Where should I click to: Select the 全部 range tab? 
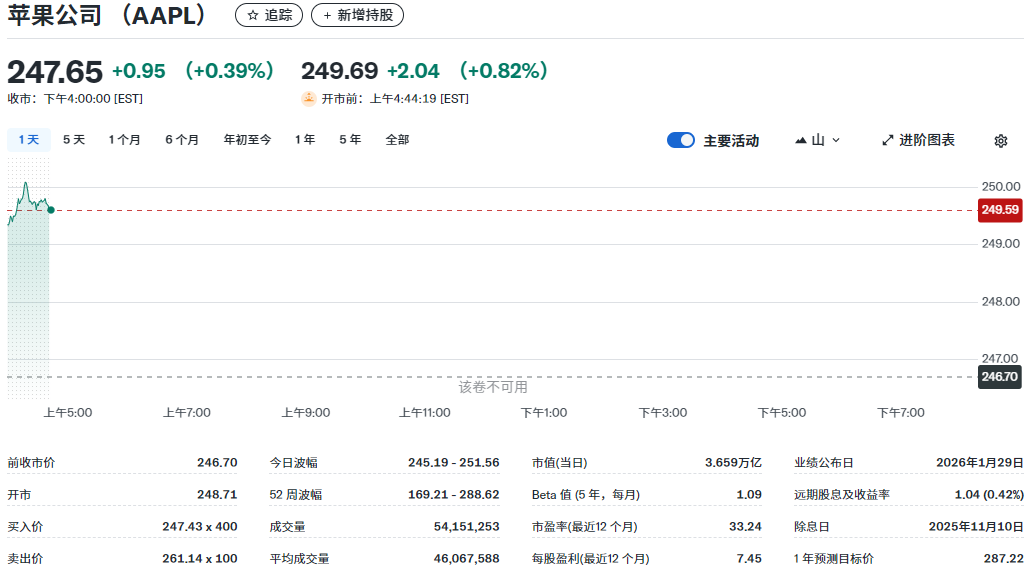pos(397,140)
